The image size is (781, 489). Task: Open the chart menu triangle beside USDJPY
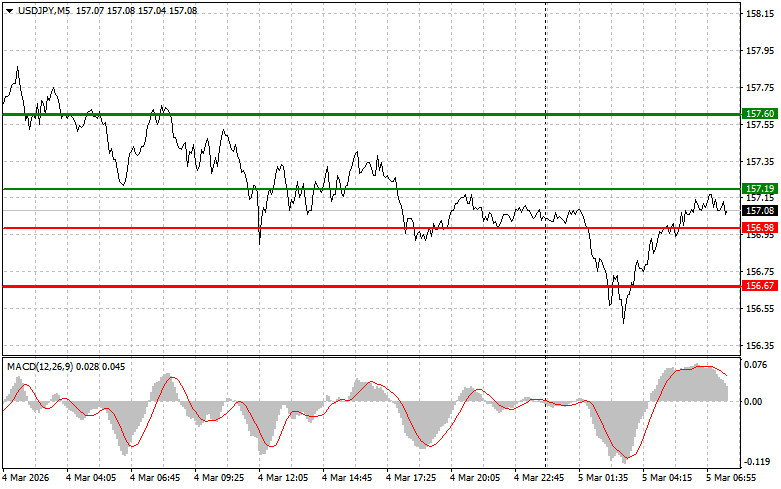tap(9, 11)
